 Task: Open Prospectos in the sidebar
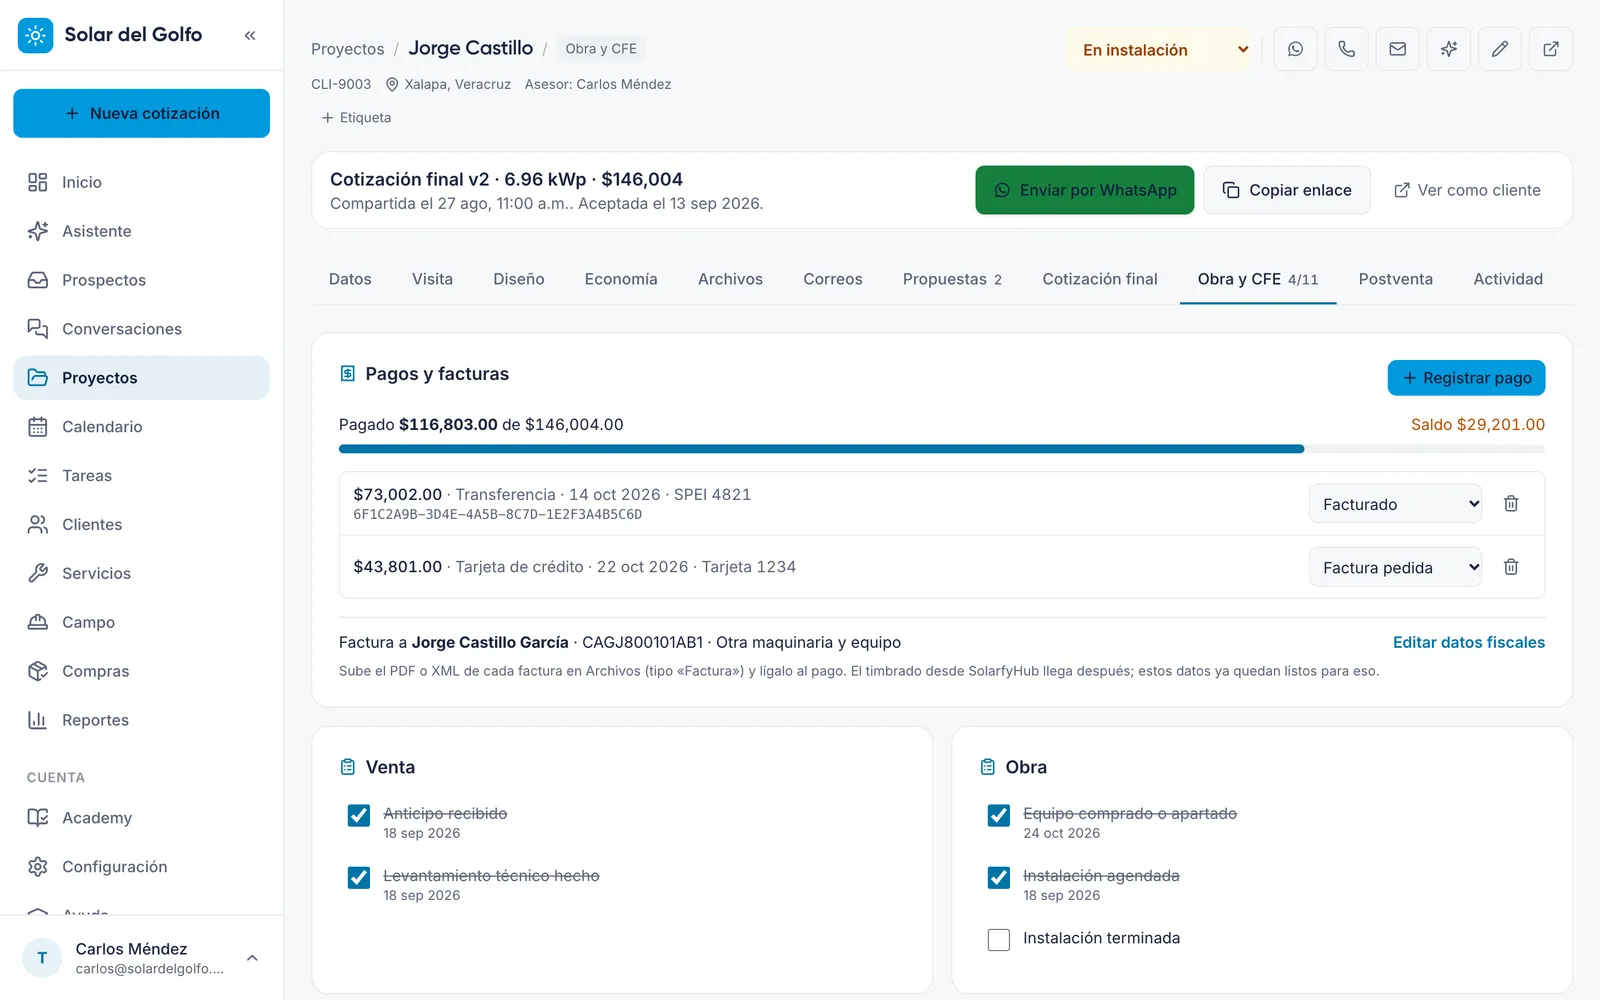pos(141,280)
